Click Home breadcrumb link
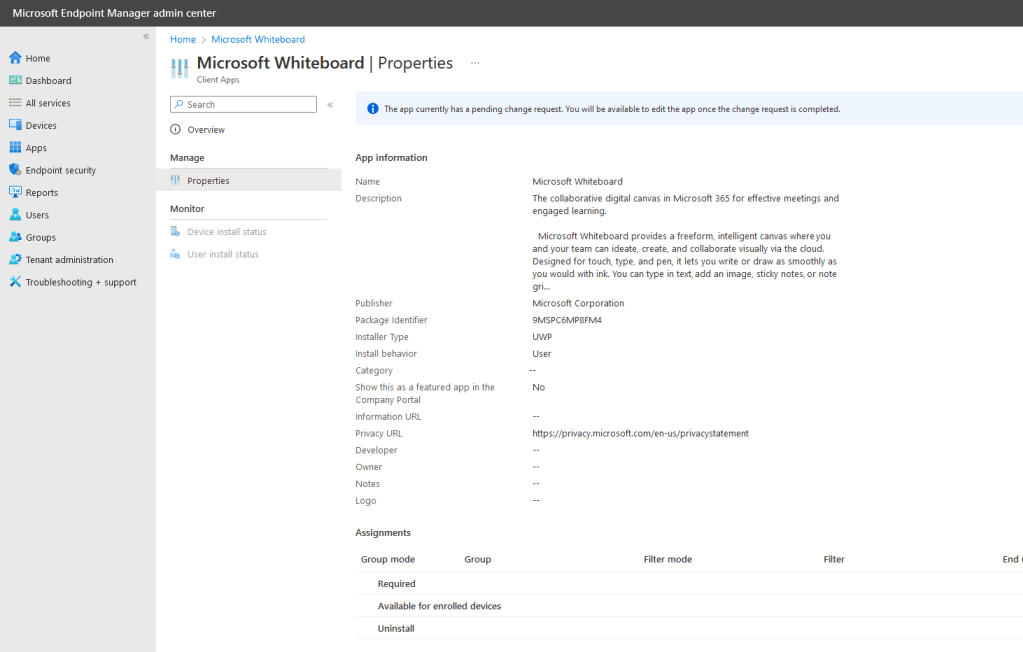Screen dimensions: 1023x652 click(182, 39)
